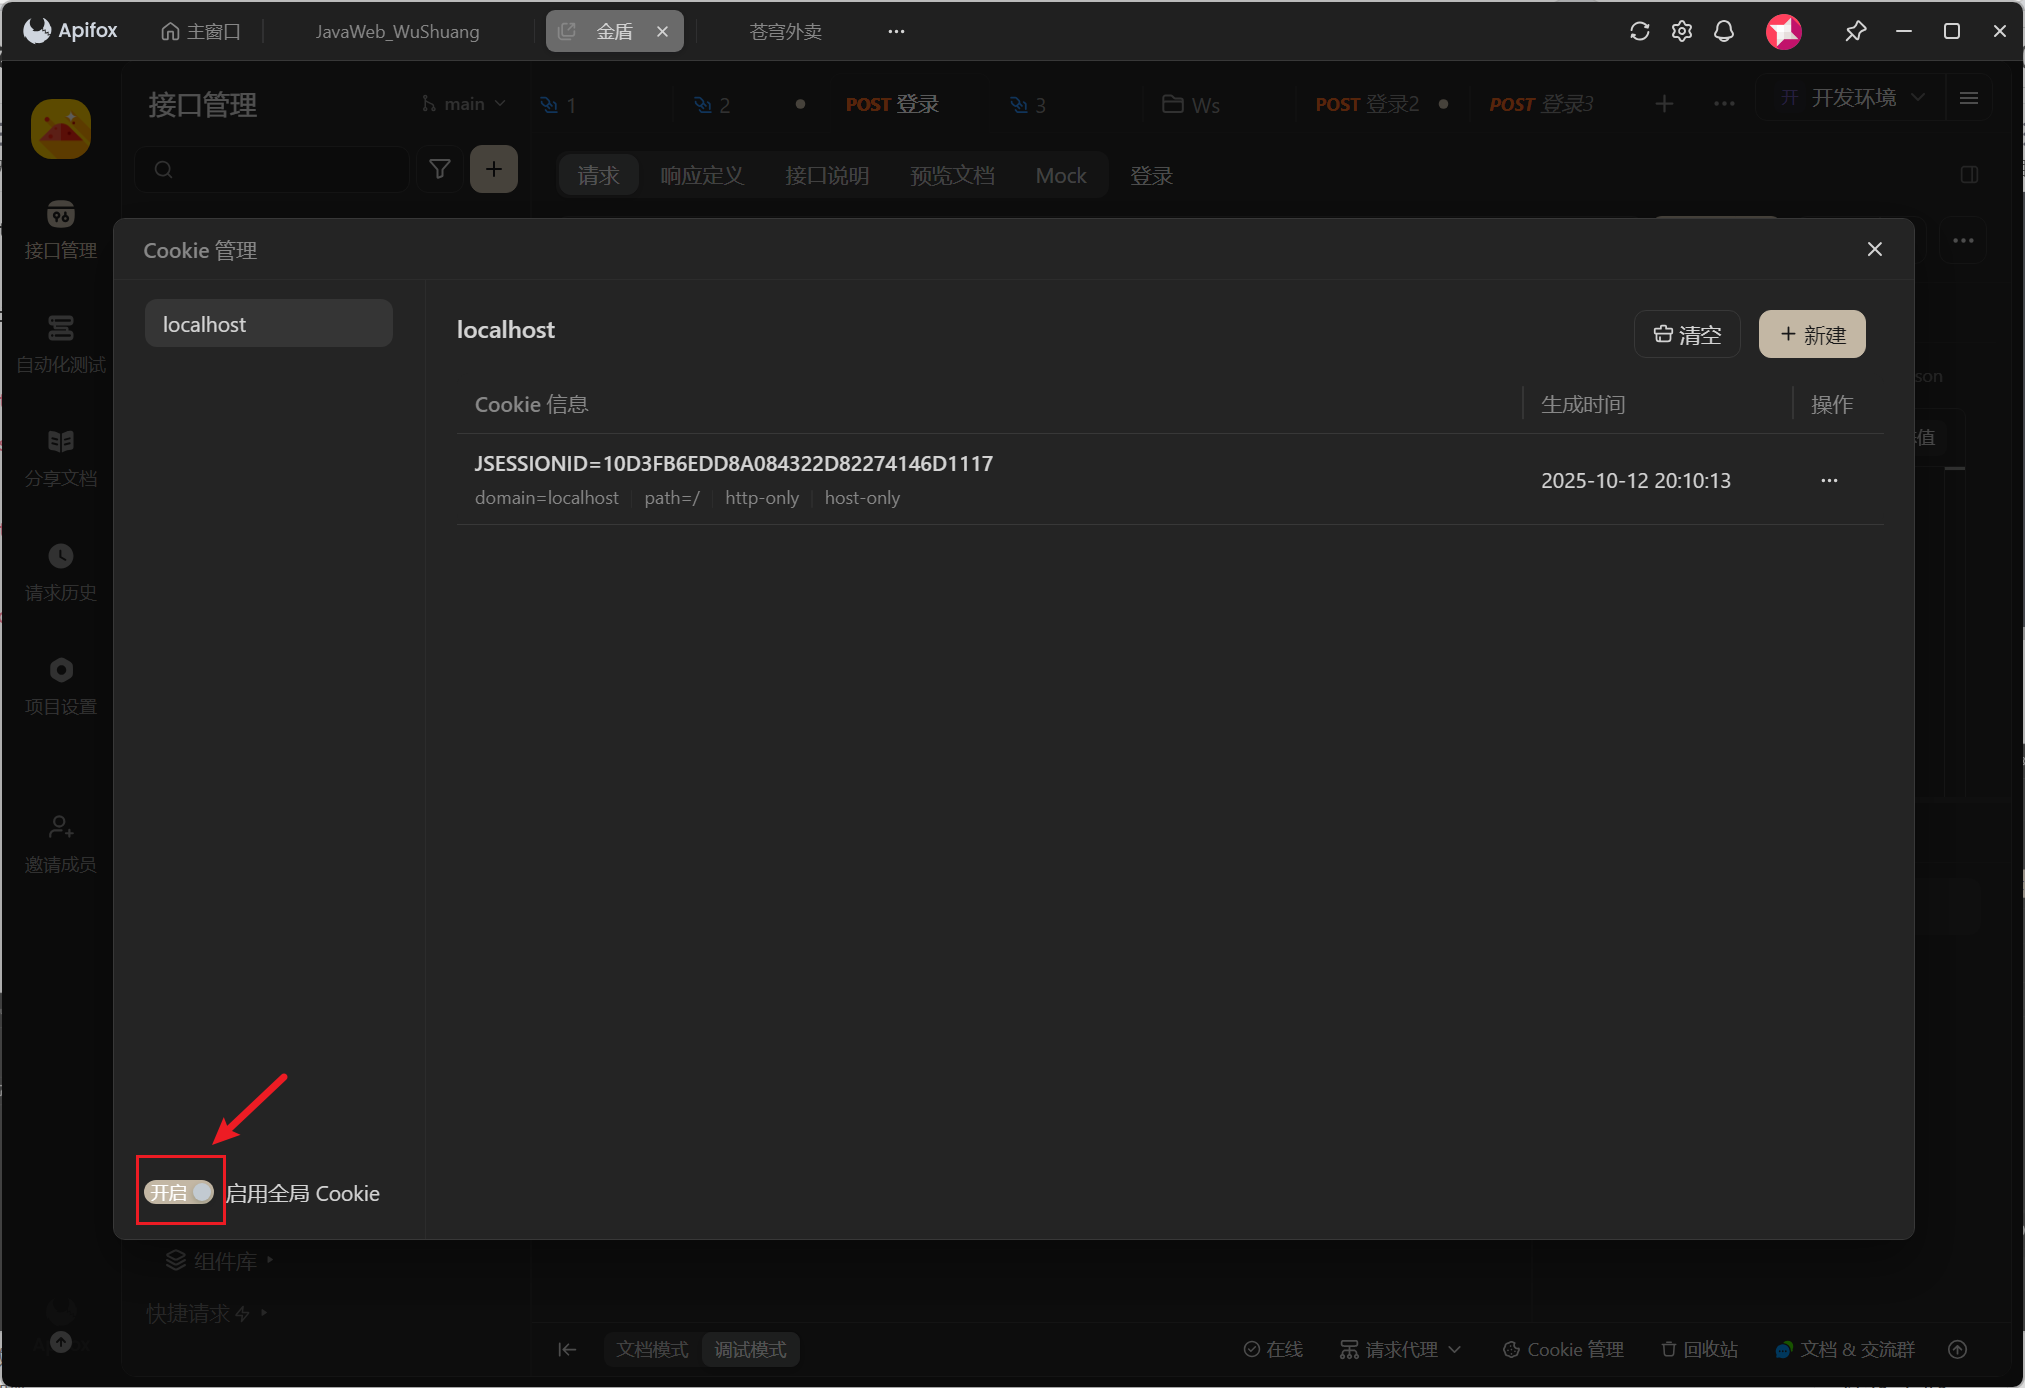Open Cookie 管理 in the status bar

pos(1563,1349)
